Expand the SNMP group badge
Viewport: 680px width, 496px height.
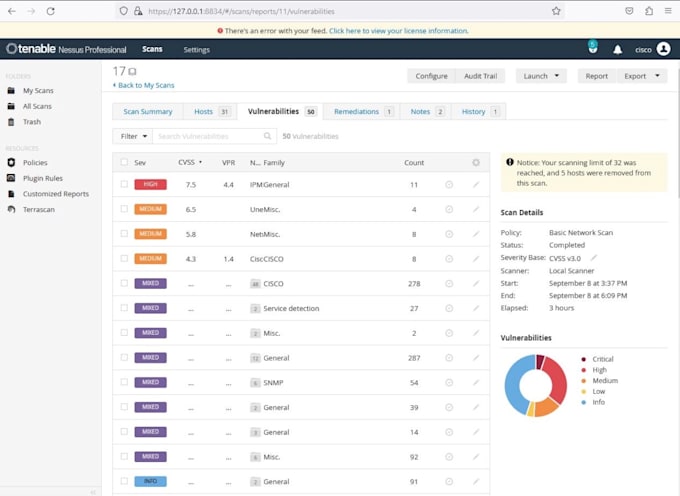point(255,383)
